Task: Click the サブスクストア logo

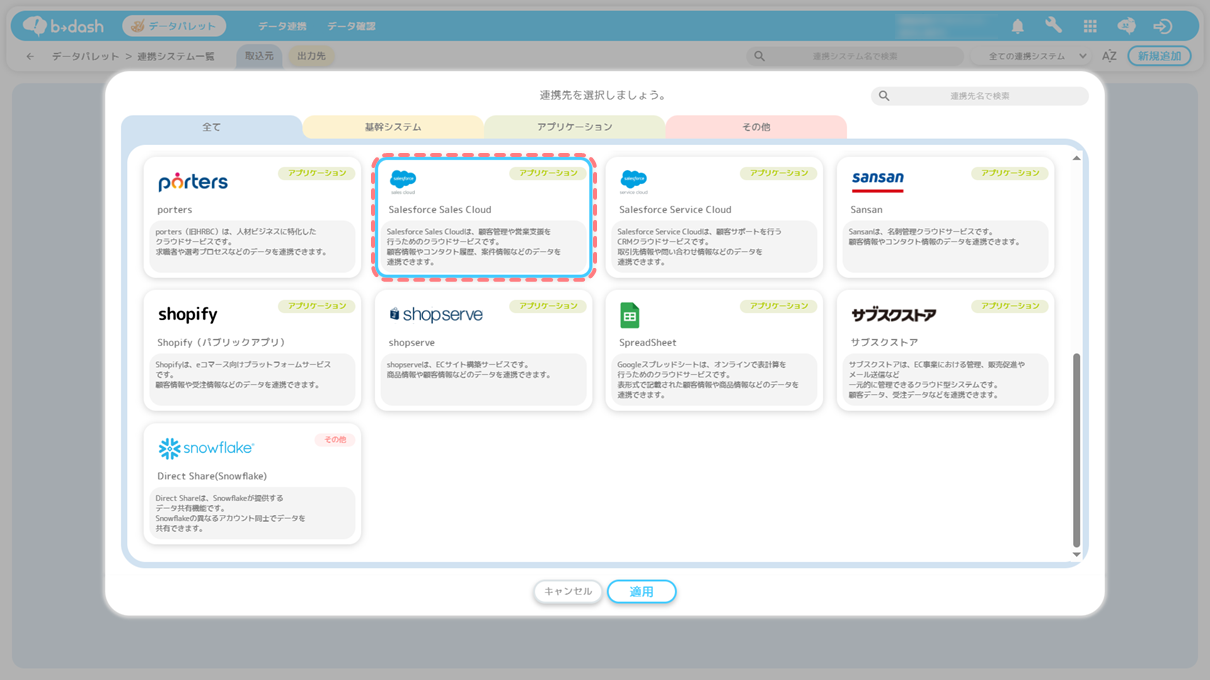Action: click(894, 315)
